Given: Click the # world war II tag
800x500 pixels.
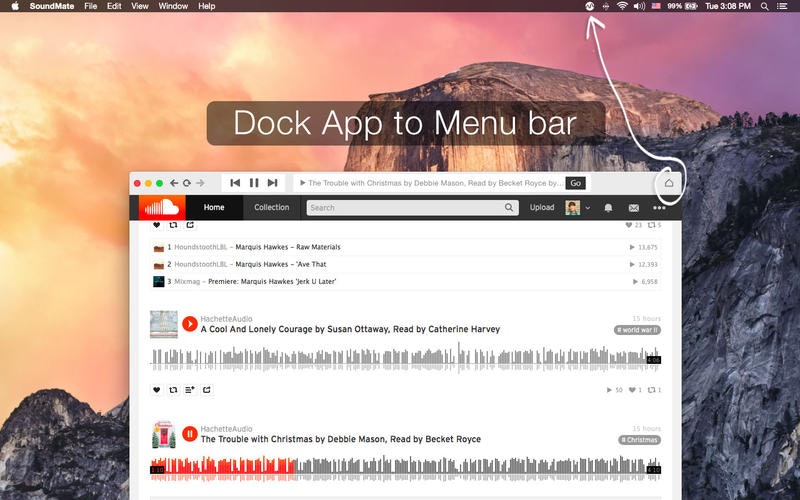Looking at the screenshot, I should click(x=637, y=330).
